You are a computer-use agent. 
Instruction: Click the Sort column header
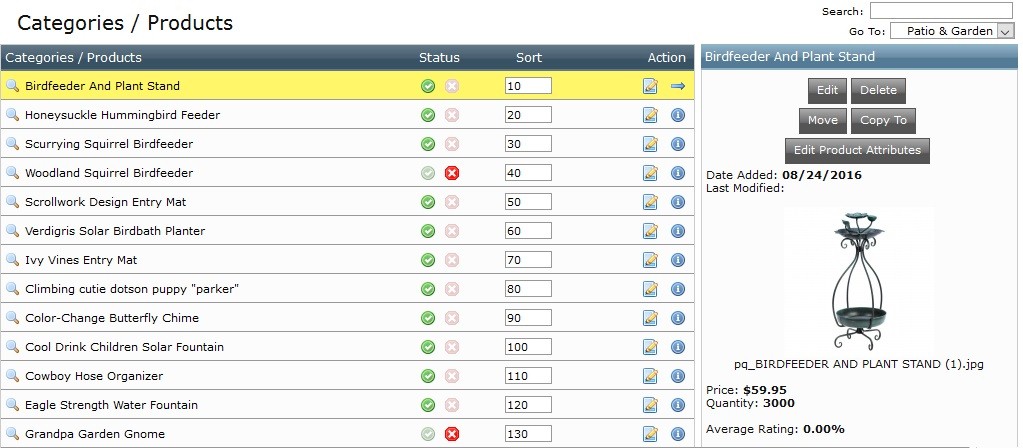529,58
